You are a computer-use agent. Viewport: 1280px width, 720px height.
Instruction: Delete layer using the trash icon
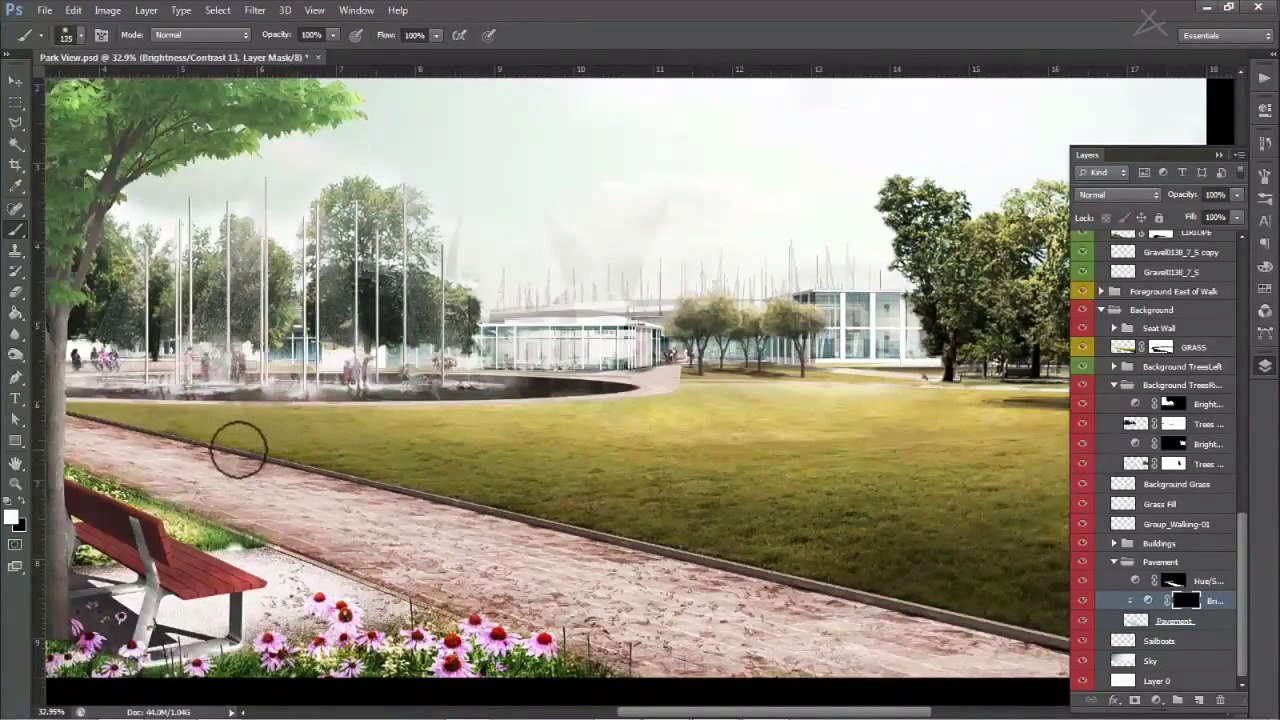pyautogui.click(x=1220, y=700)
